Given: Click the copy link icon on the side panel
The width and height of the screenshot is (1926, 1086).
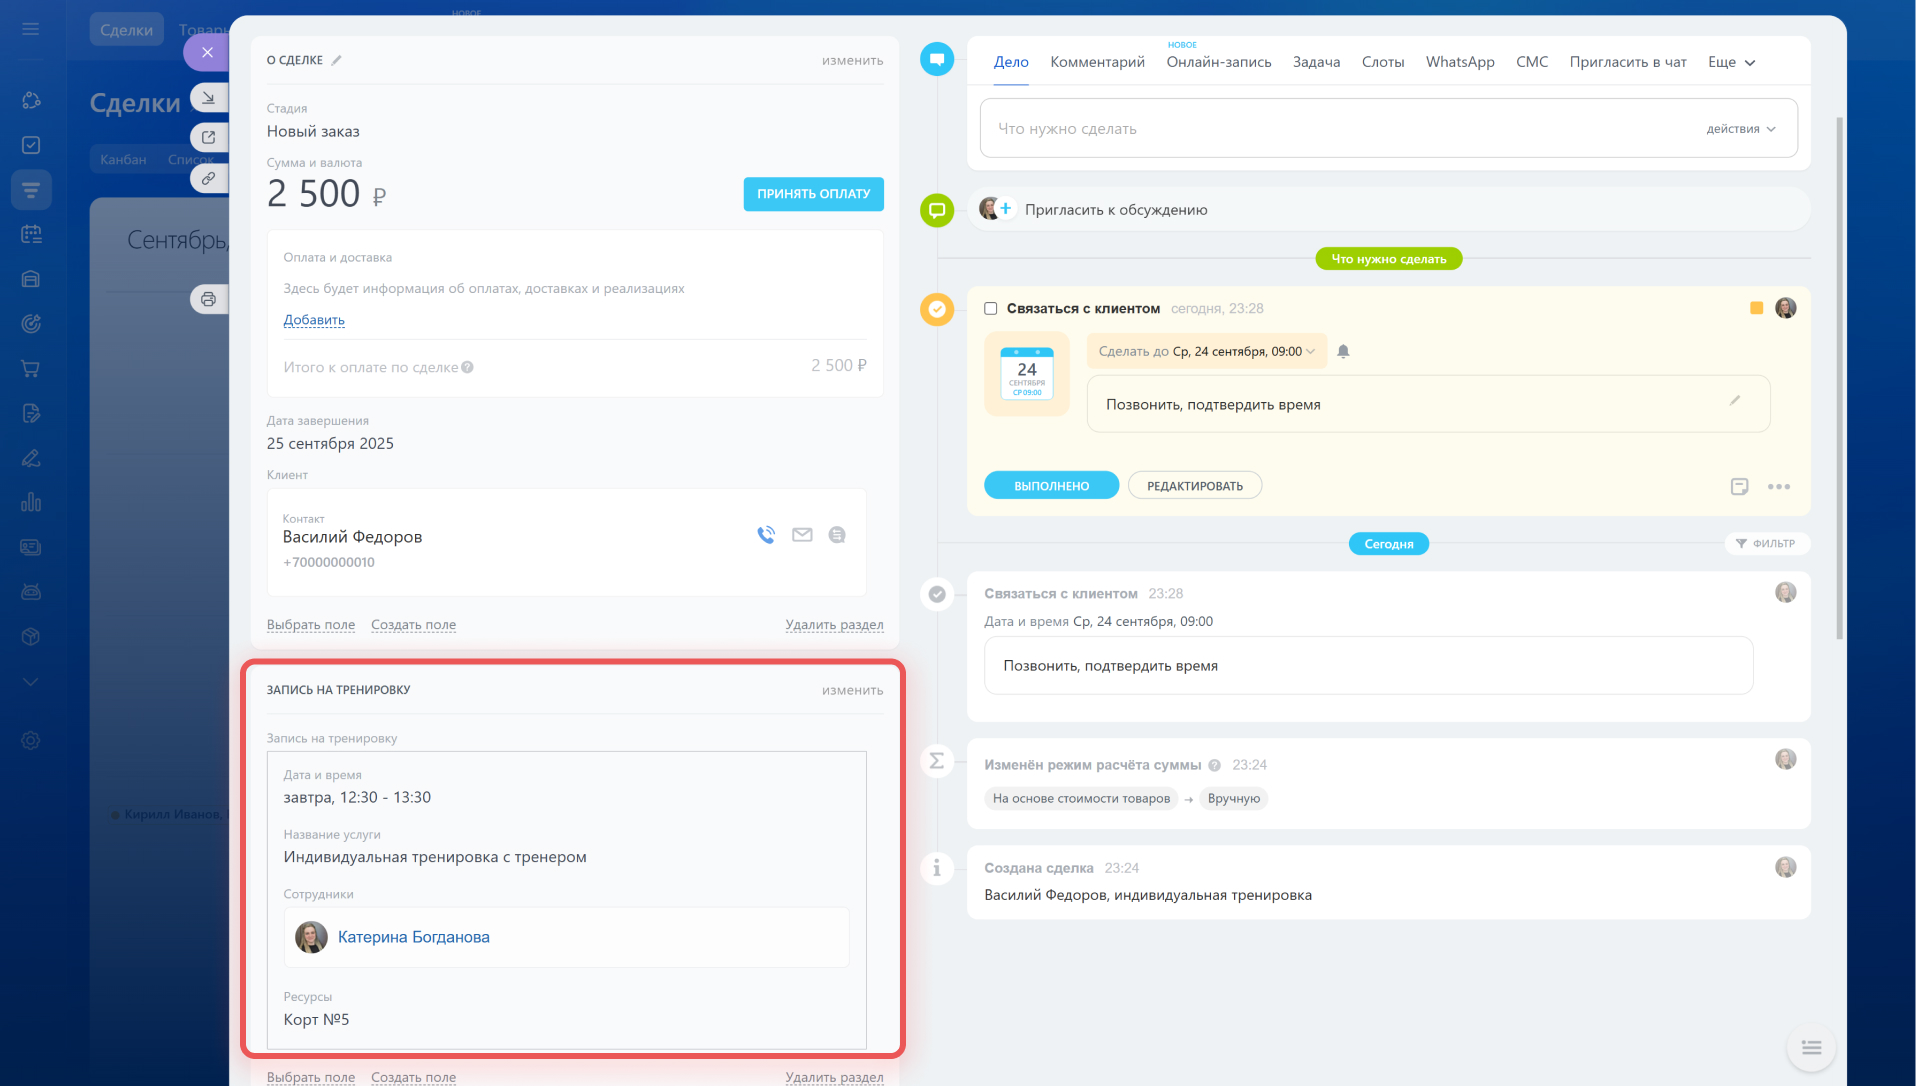Looking at the screenshot, I should tap(208, 178).
